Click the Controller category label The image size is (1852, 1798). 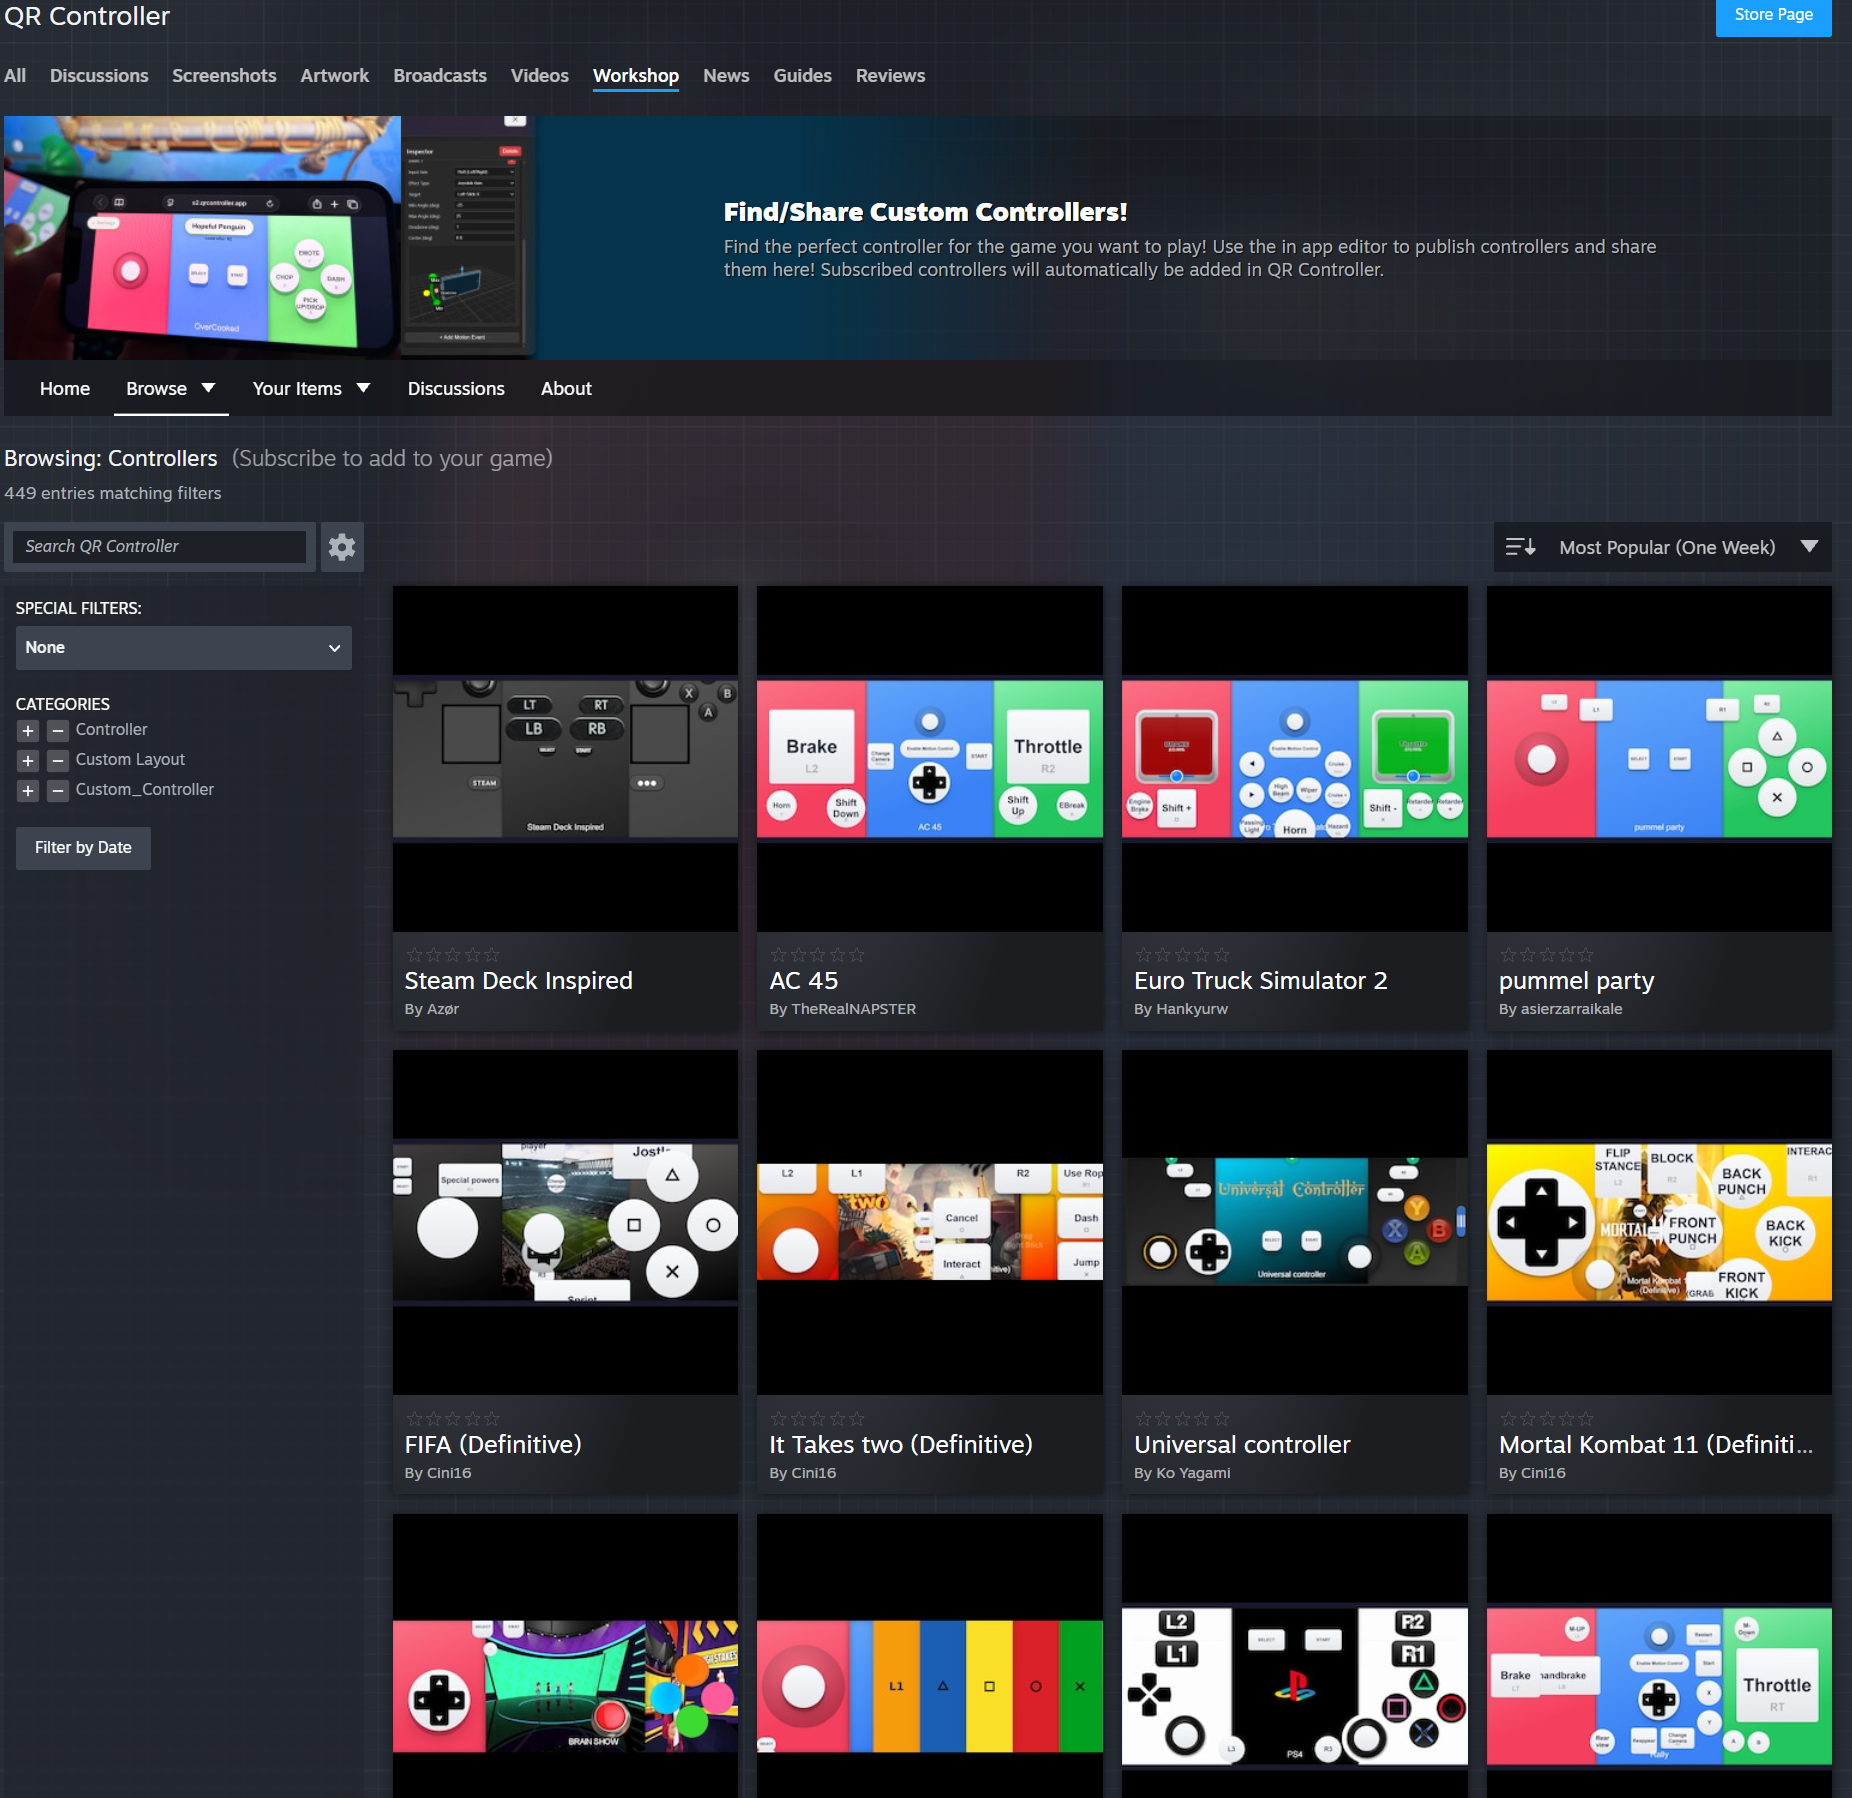[111, 731]
